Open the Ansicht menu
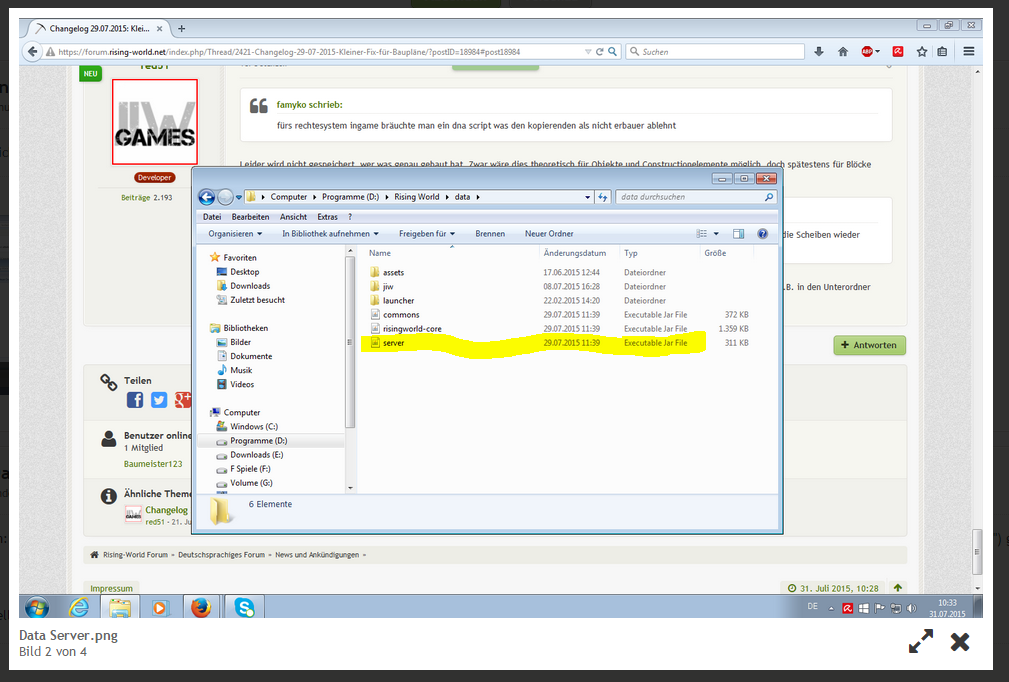Viewport: 1009px width, 682px height. (293, 217)
